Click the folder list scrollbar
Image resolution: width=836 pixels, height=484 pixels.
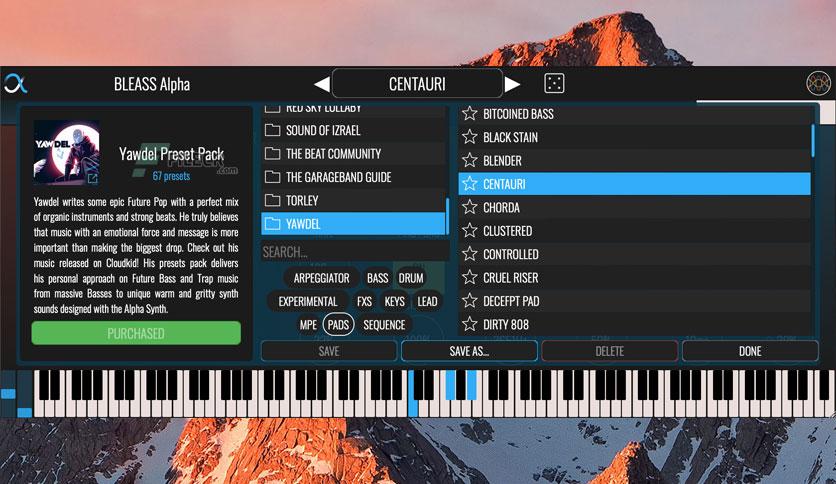coord(447,216)
